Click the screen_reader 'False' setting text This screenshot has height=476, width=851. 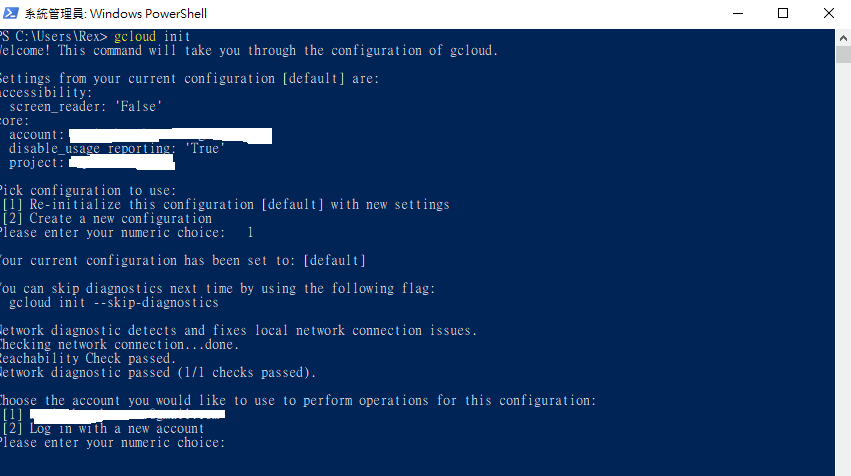138,106
